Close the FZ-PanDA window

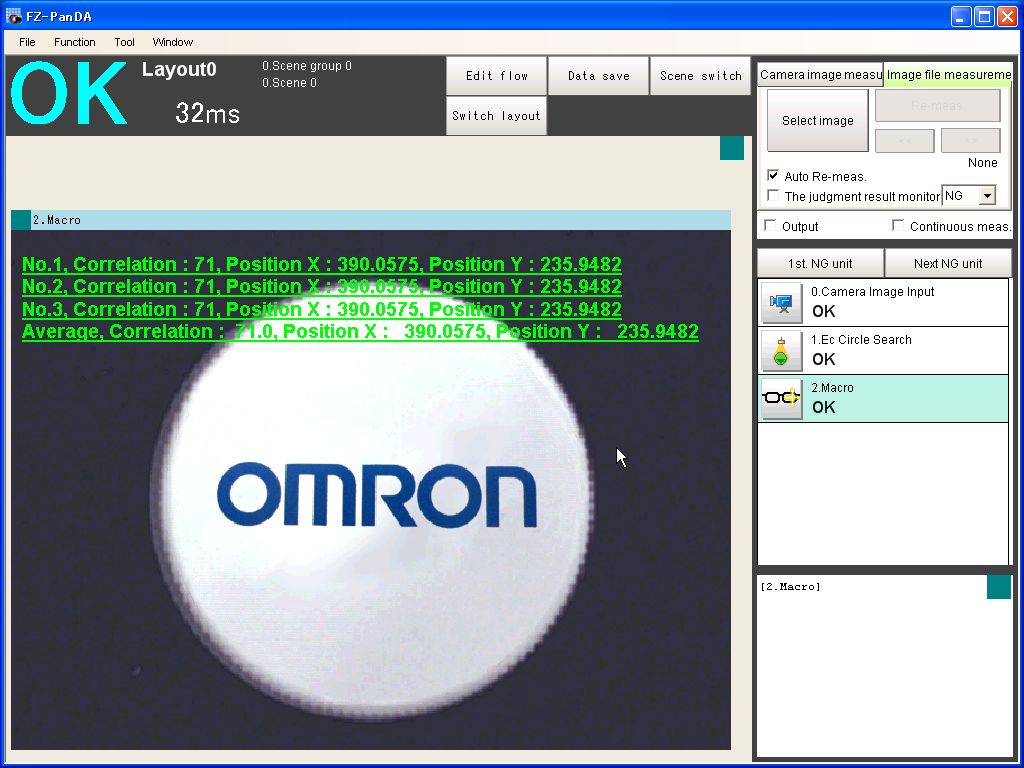click(x=1007, y=16)
